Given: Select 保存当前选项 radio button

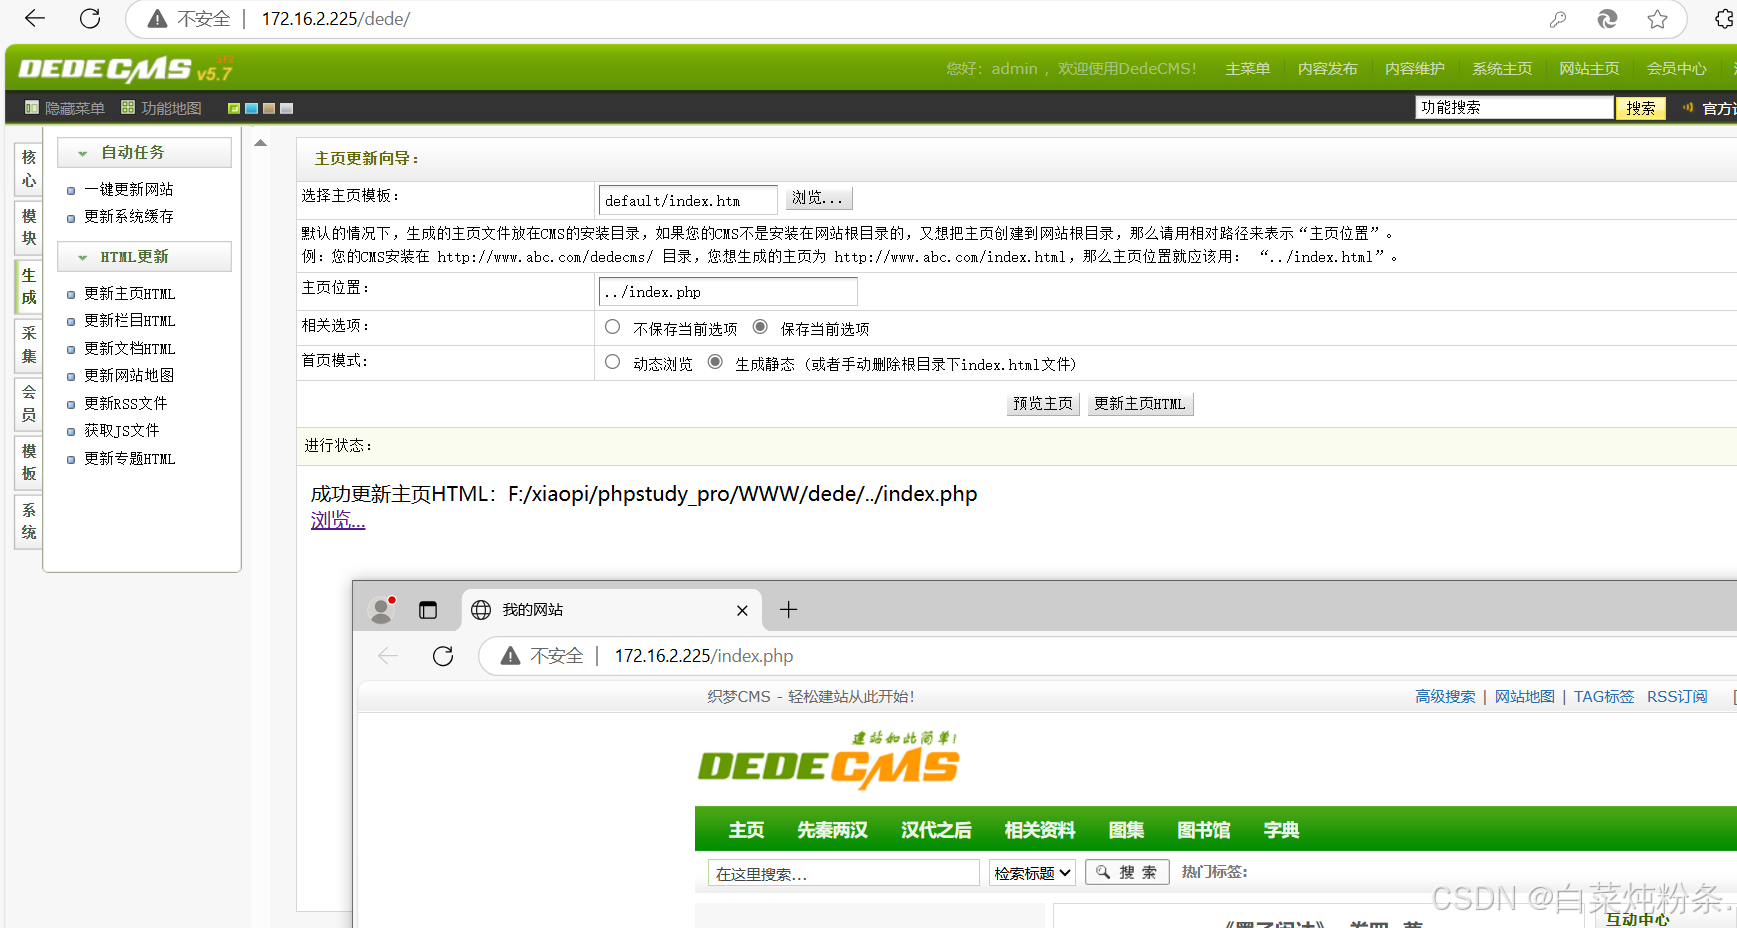Looking at the screenshot, I should (760, 327).
